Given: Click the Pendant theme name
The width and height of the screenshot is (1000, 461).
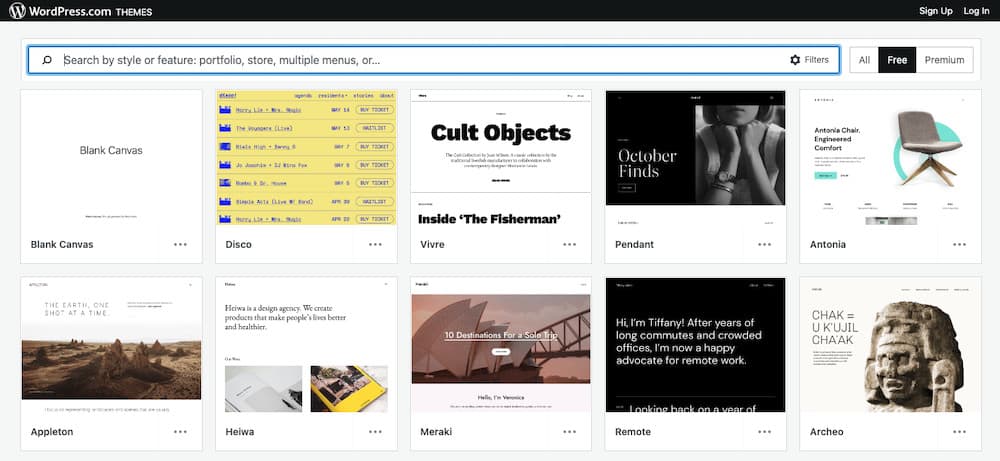Looking at the screenshot, I should click(635, 244).
